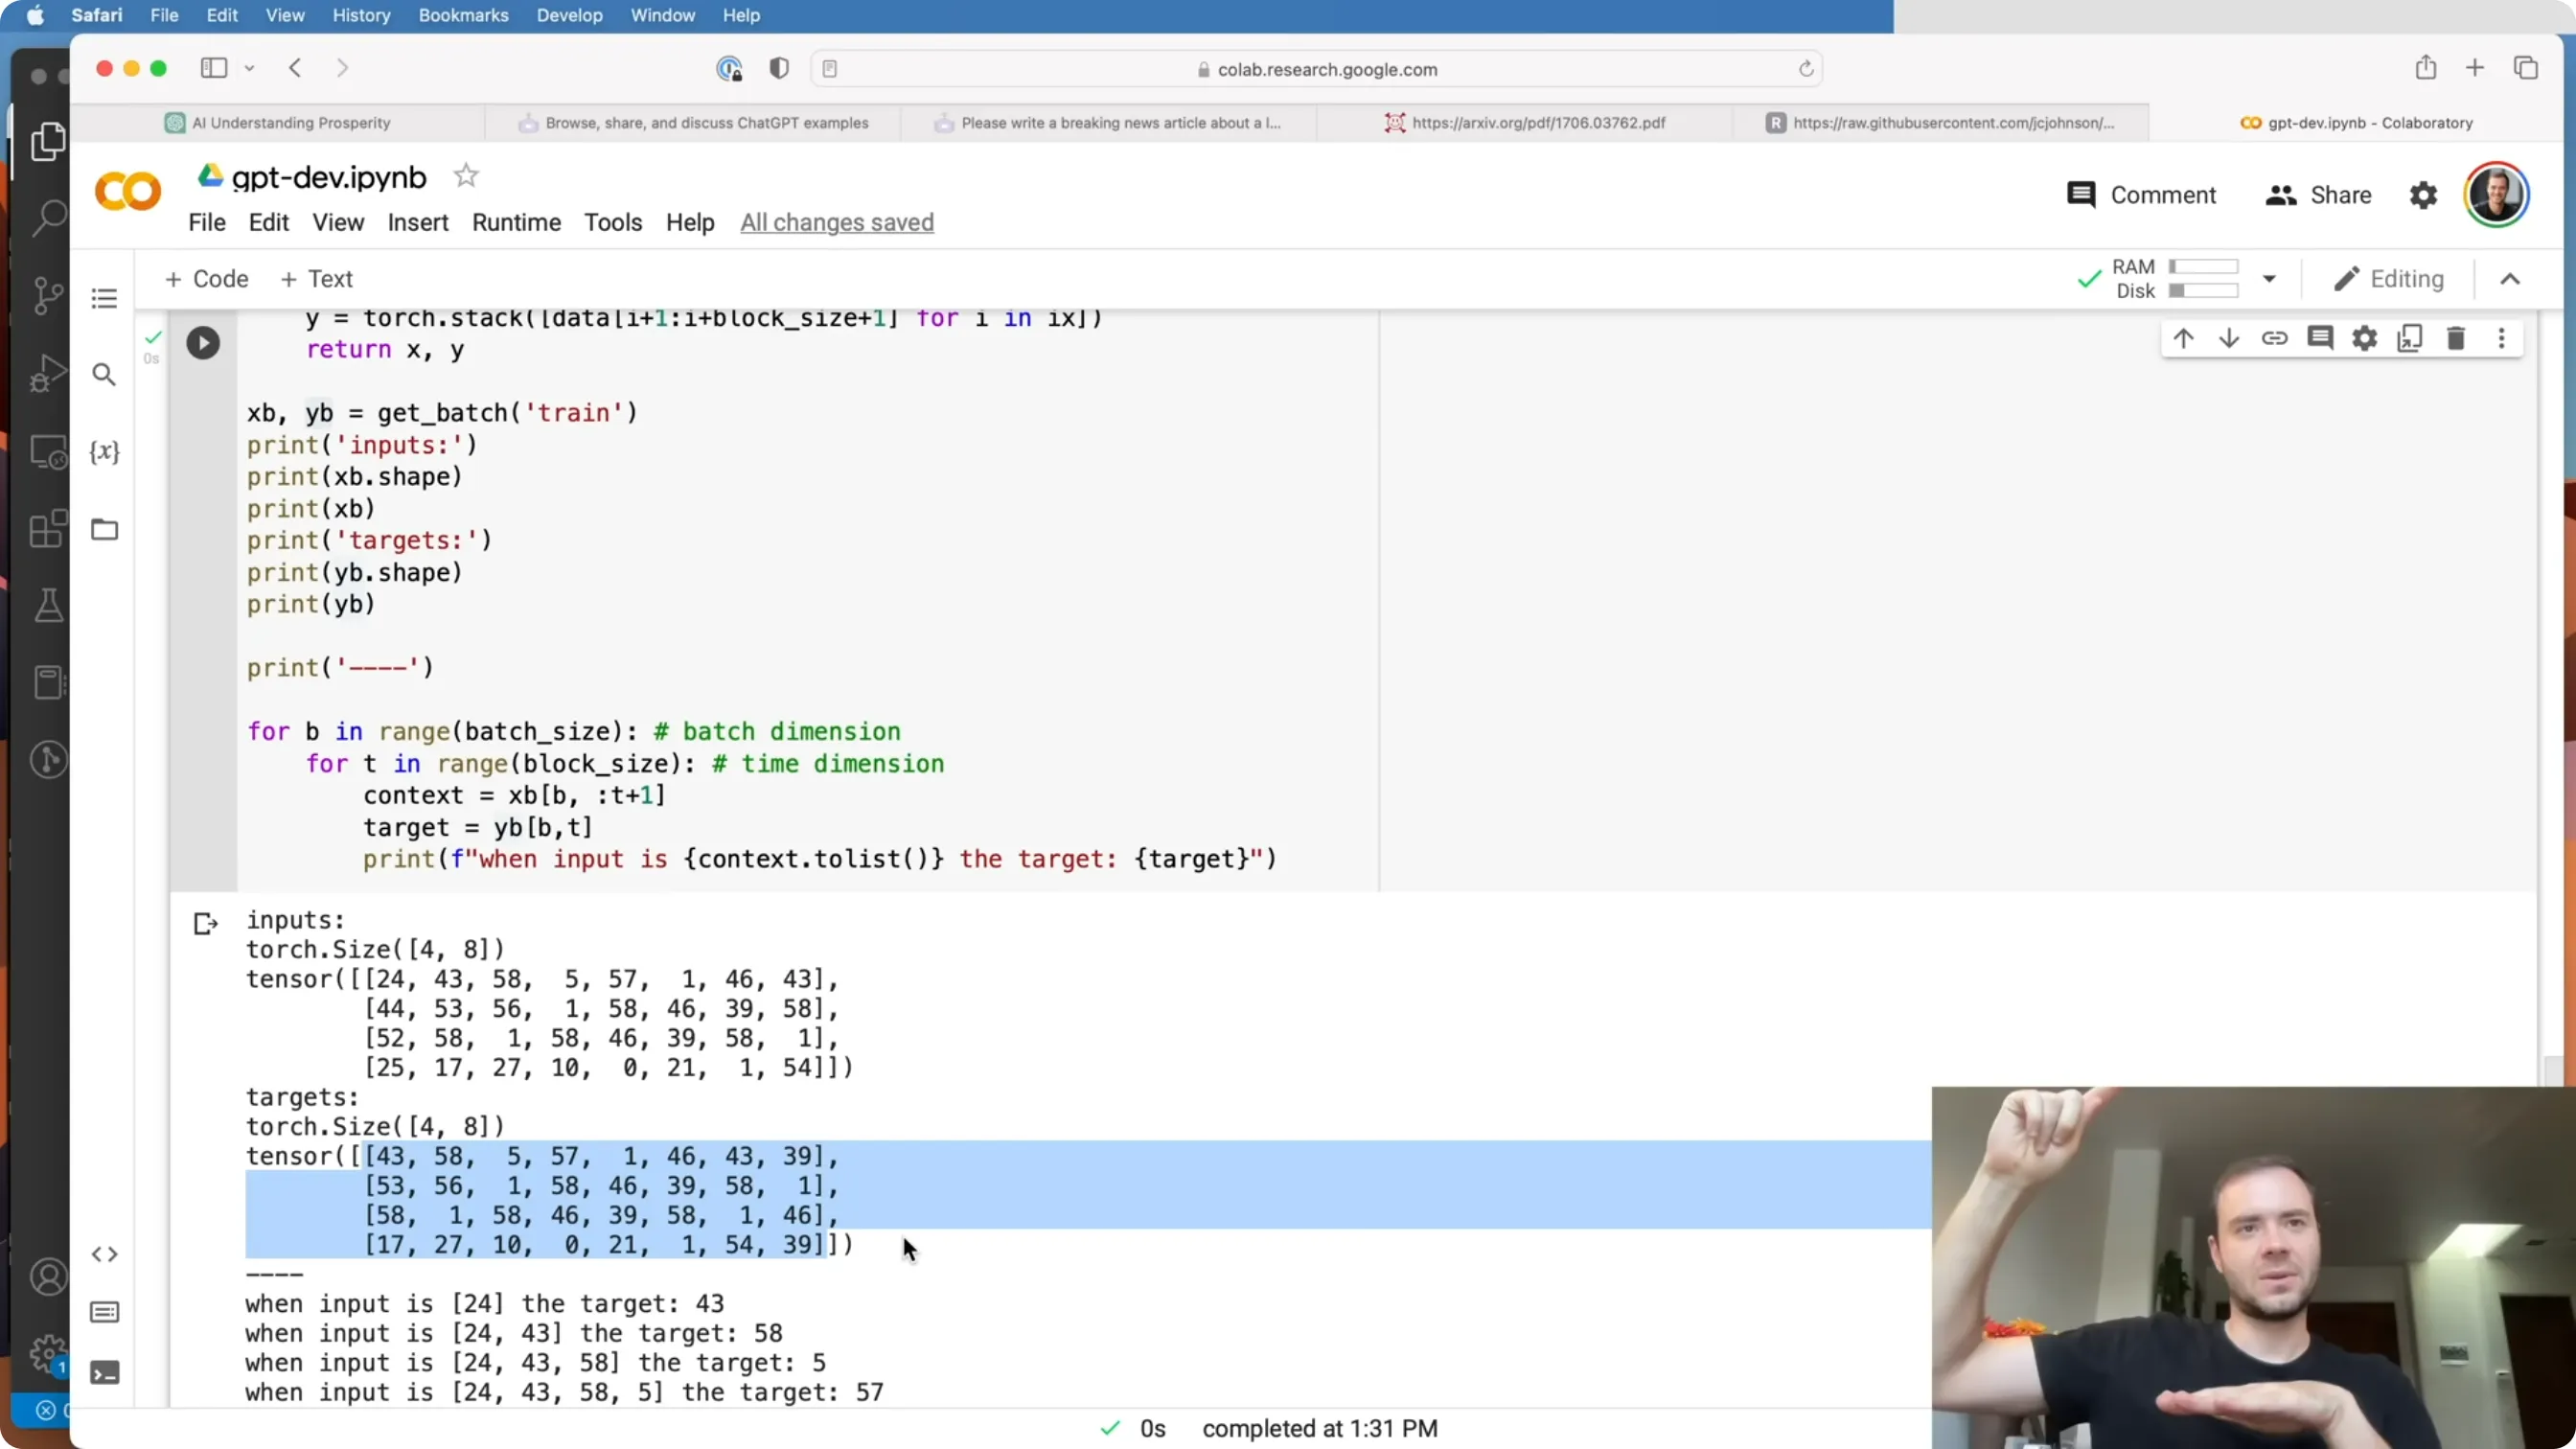The width and height of the screenshot is (2576, 1449).
Task: Open code snippets icon in left sidebar
Action: click(x=104, y=1254)
